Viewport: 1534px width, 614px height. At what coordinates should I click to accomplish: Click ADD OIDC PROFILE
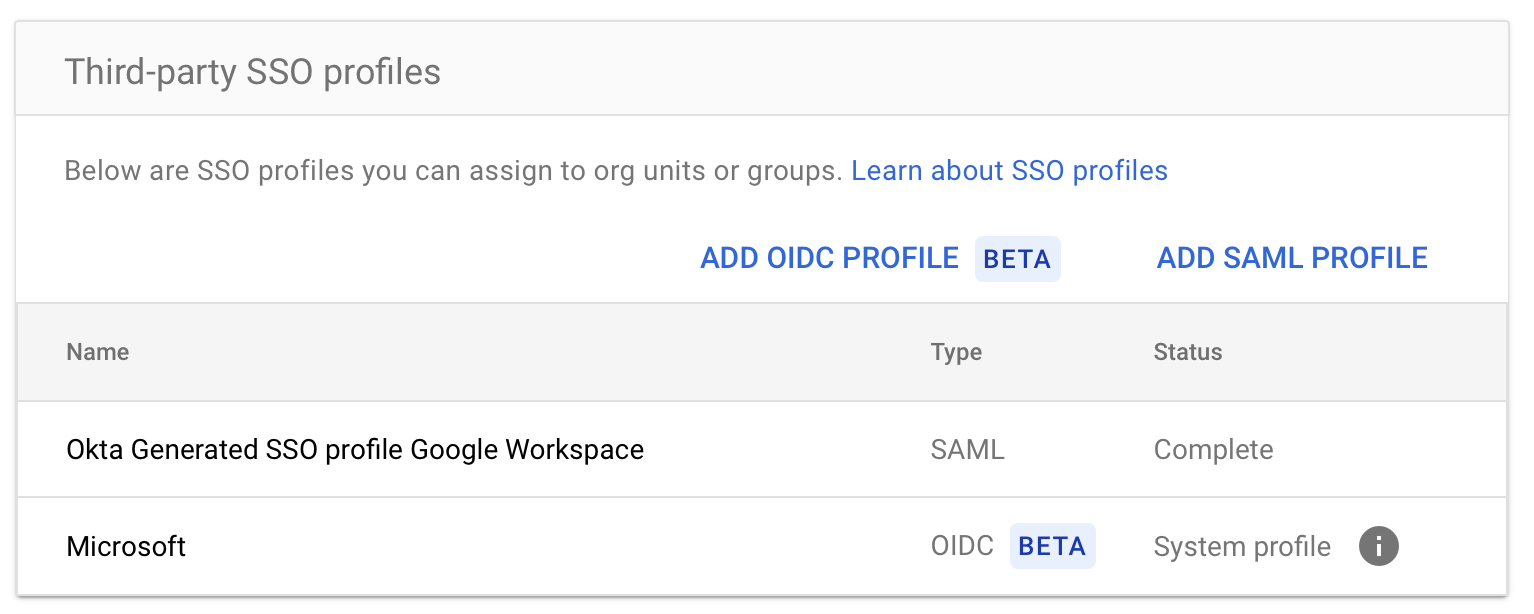point(828,258)
